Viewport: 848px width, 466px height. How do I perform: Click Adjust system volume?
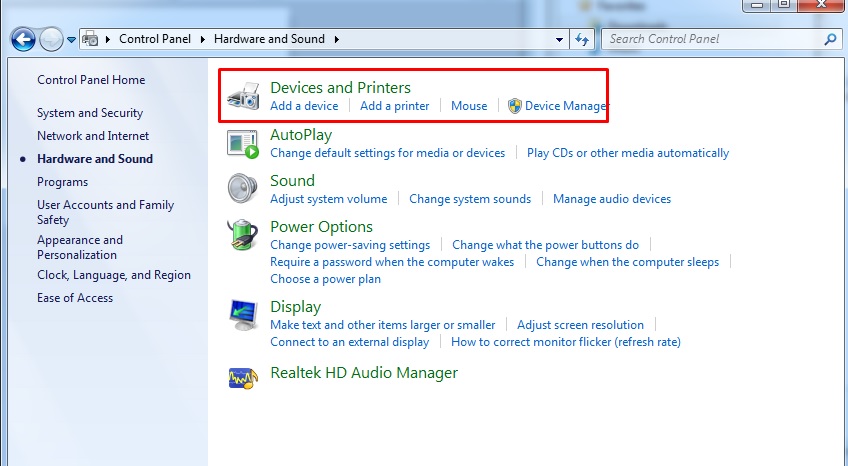coord(328,199)
